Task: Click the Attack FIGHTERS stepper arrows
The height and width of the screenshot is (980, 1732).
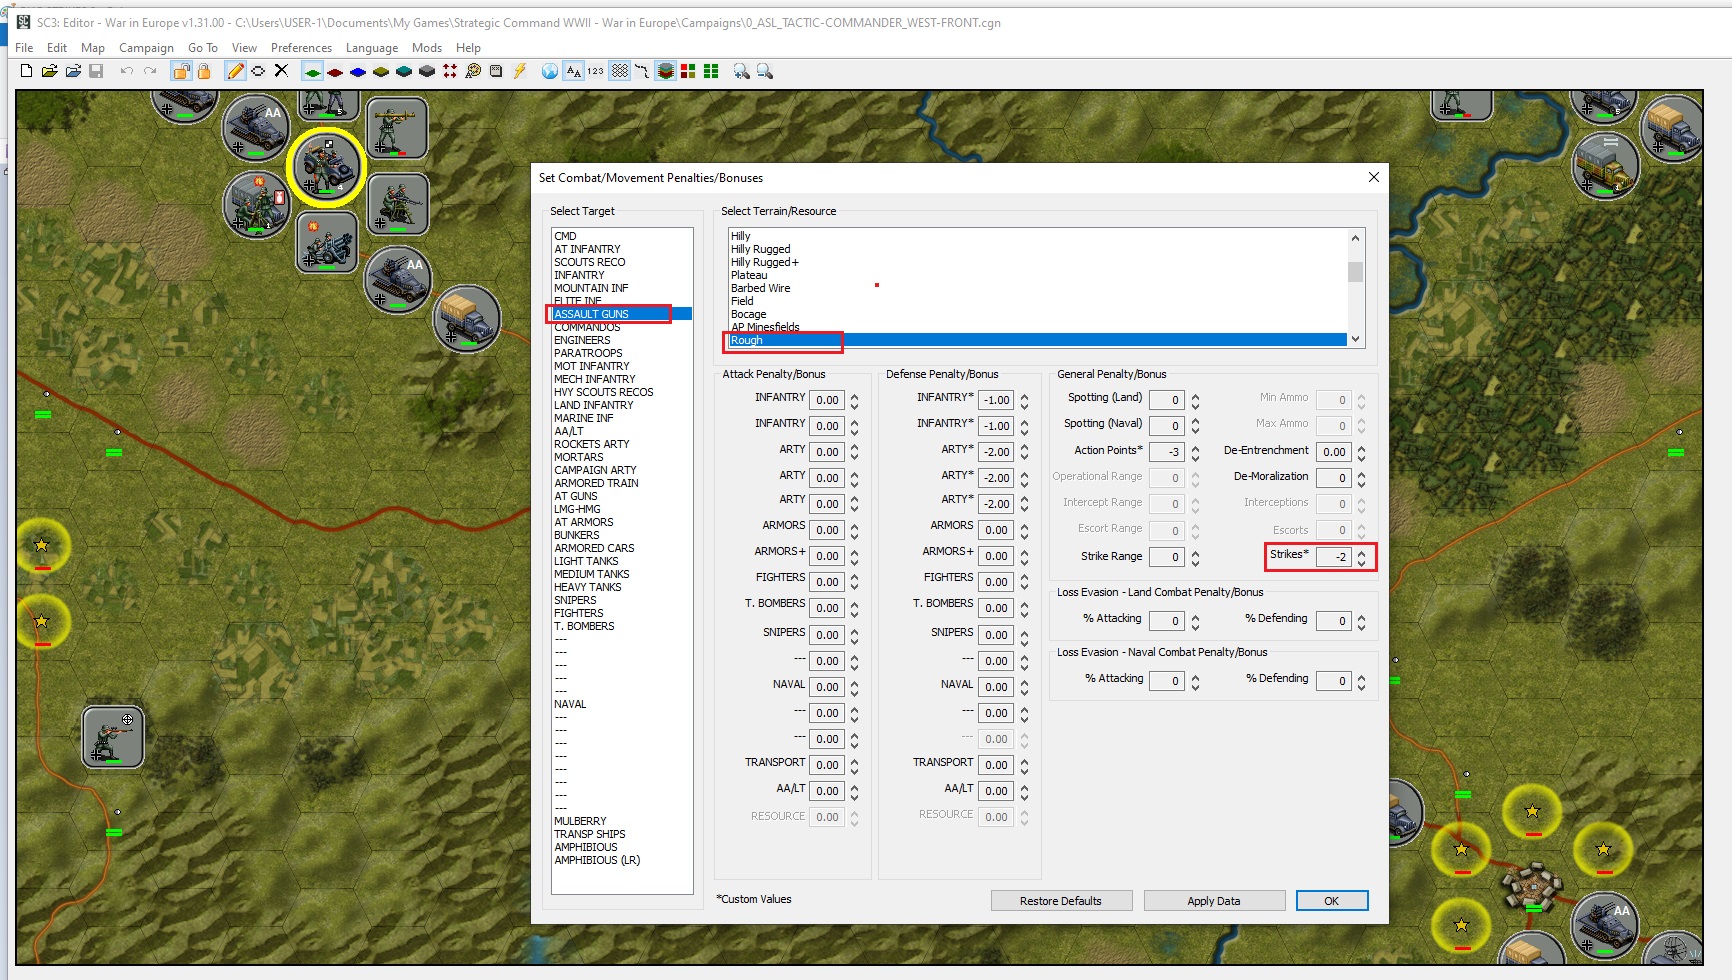Action: (x=854, y=582)
